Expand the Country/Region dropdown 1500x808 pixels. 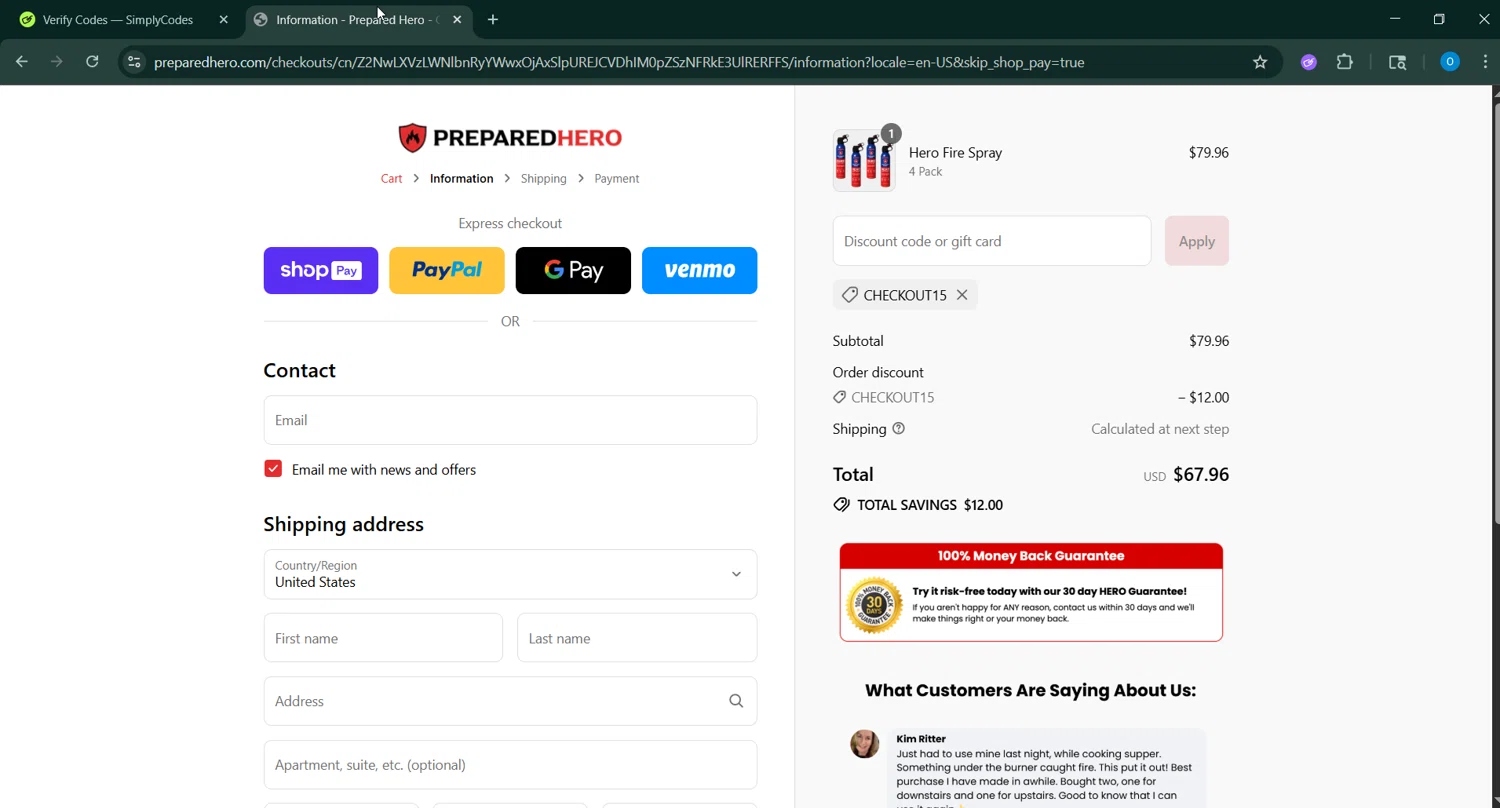[510, 574]
